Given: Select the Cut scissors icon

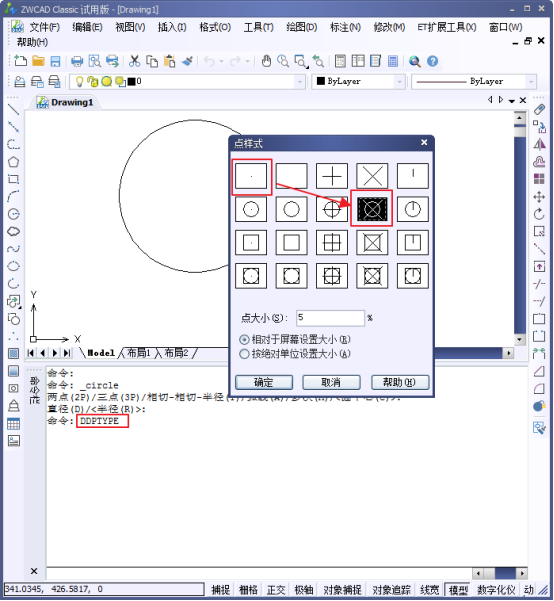Looking at the screenshot, I should tap(134, 61).
